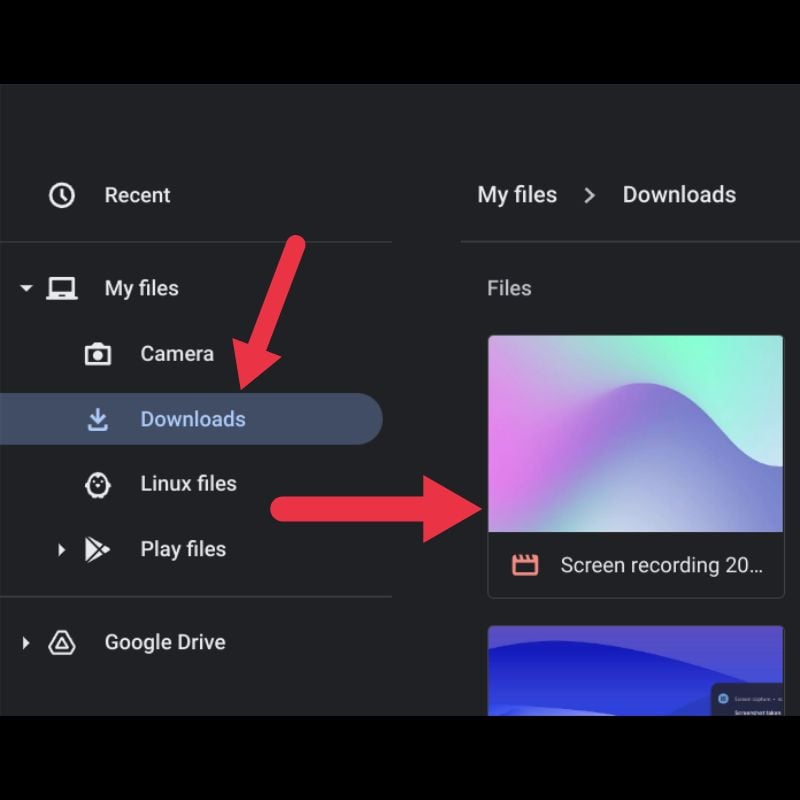Open the Camera folder

pyautogui.click(x=176, y=354)
